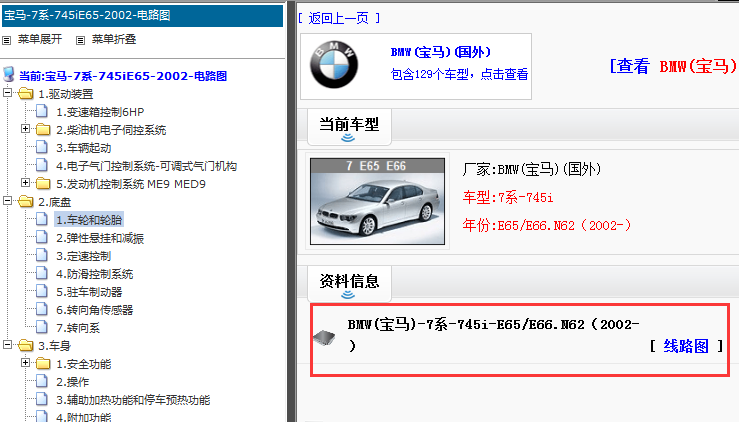Click the 车型:7系-745i text
Screen dimensions: 739x422
click(508, 197)
